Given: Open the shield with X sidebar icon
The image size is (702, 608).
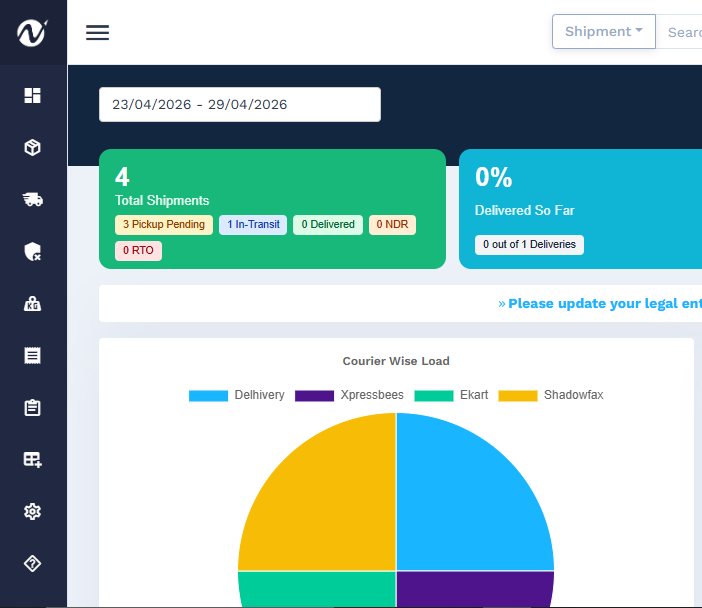Looking at the screenshot, I should [32, 252].
